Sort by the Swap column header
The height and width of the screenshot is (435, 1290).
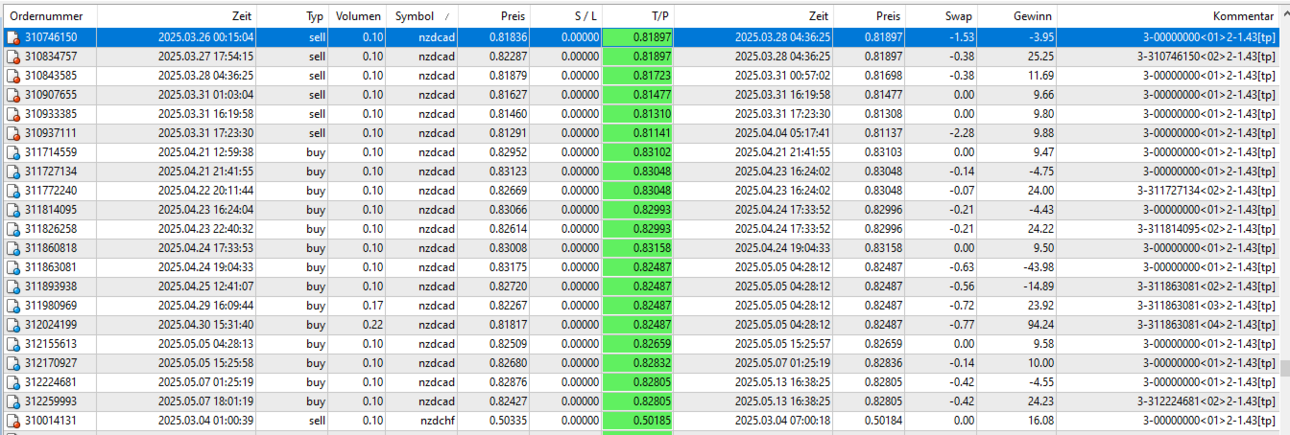[942, 17]
